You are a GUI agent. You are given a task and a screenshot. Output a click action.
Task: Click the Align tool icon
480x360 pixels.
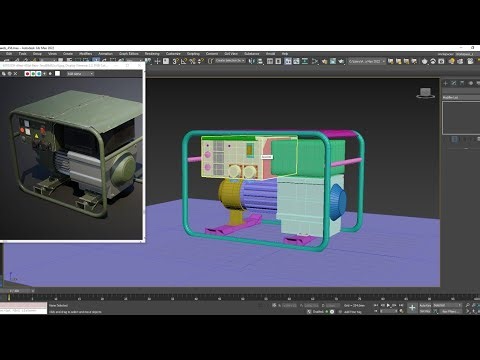tap(260, 61)
